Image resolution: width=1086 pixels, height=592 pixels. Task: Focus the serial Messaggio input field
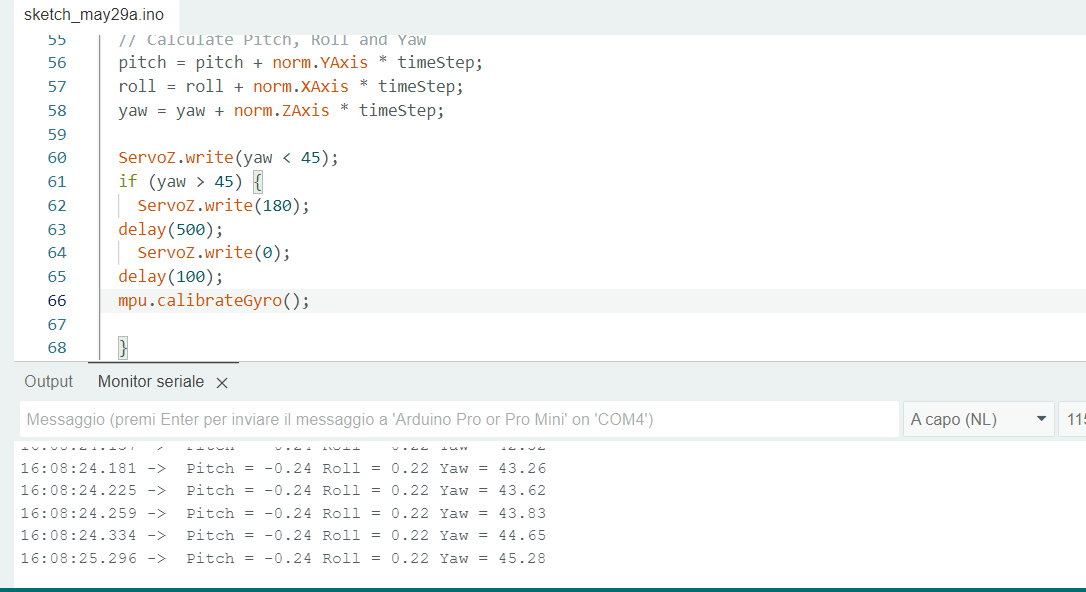(x=458, y=419)
